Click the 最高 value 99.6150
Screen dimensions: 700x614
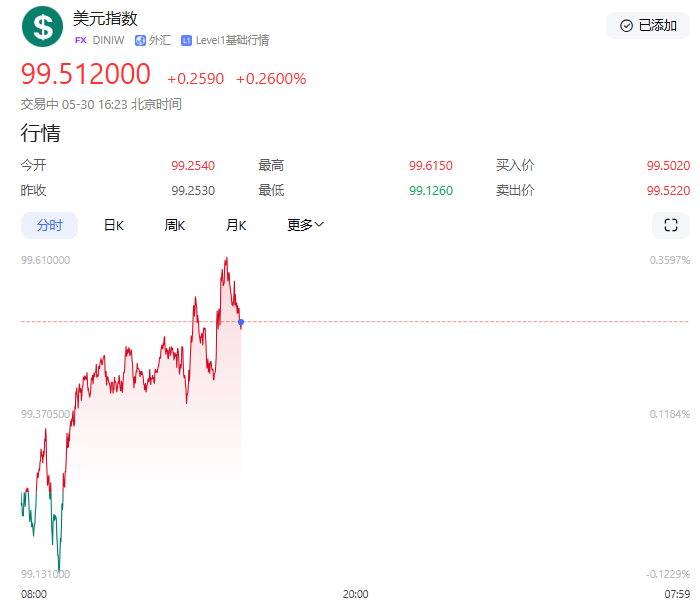(431, 166)
